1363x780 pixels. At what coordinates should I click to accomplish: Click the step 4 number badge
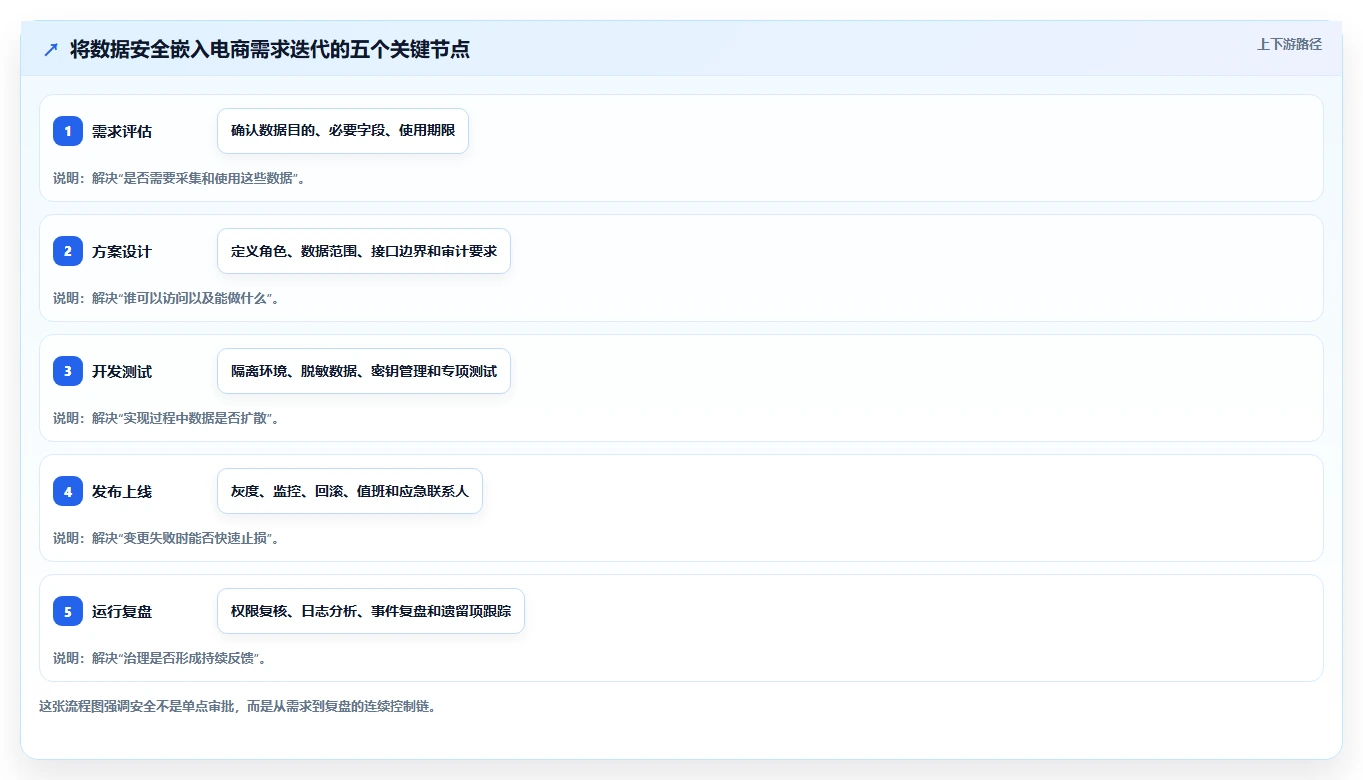point(68,491)
